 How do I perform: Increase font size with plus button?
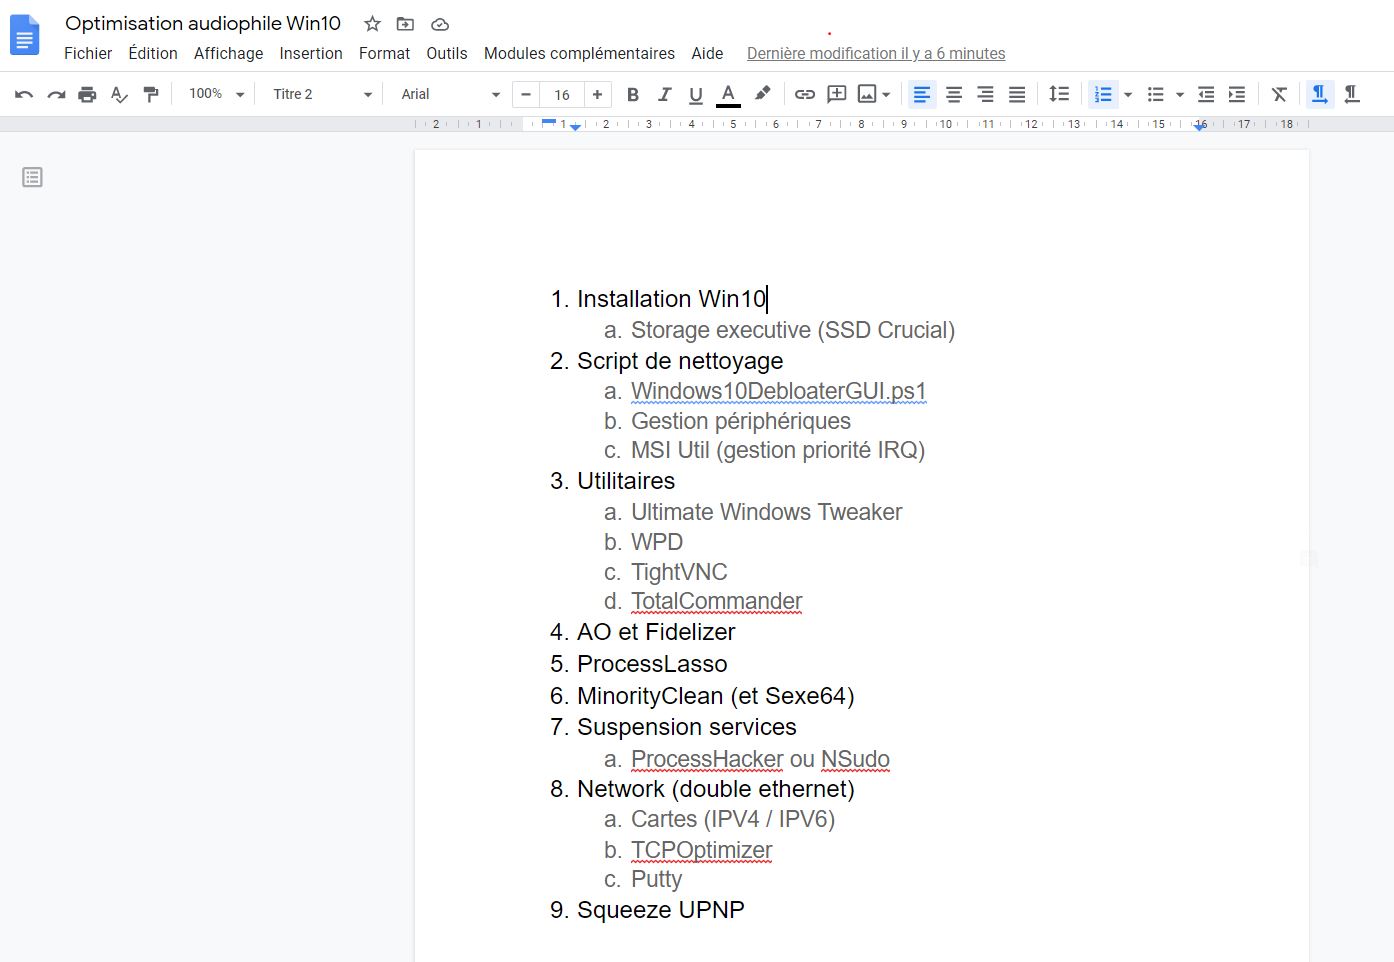(x=597, y=94)
